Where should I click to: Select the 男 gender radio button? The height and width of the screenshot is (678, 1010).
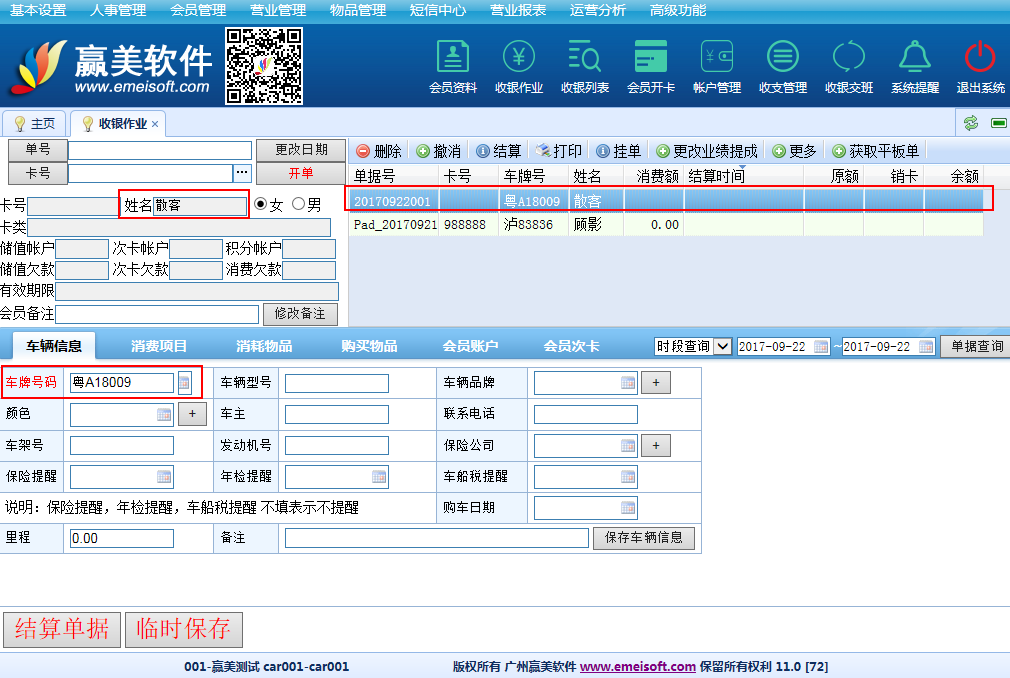pos(298,204)
